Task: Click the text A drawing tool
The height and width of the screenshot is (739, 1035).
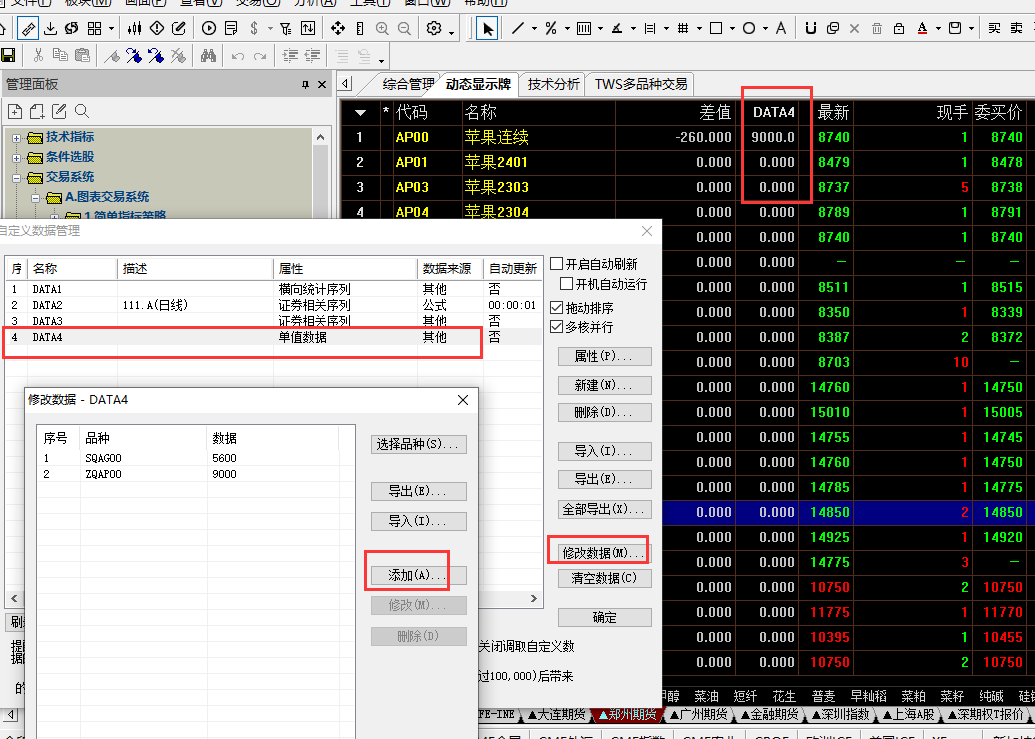Action: (x=781, y=28)
